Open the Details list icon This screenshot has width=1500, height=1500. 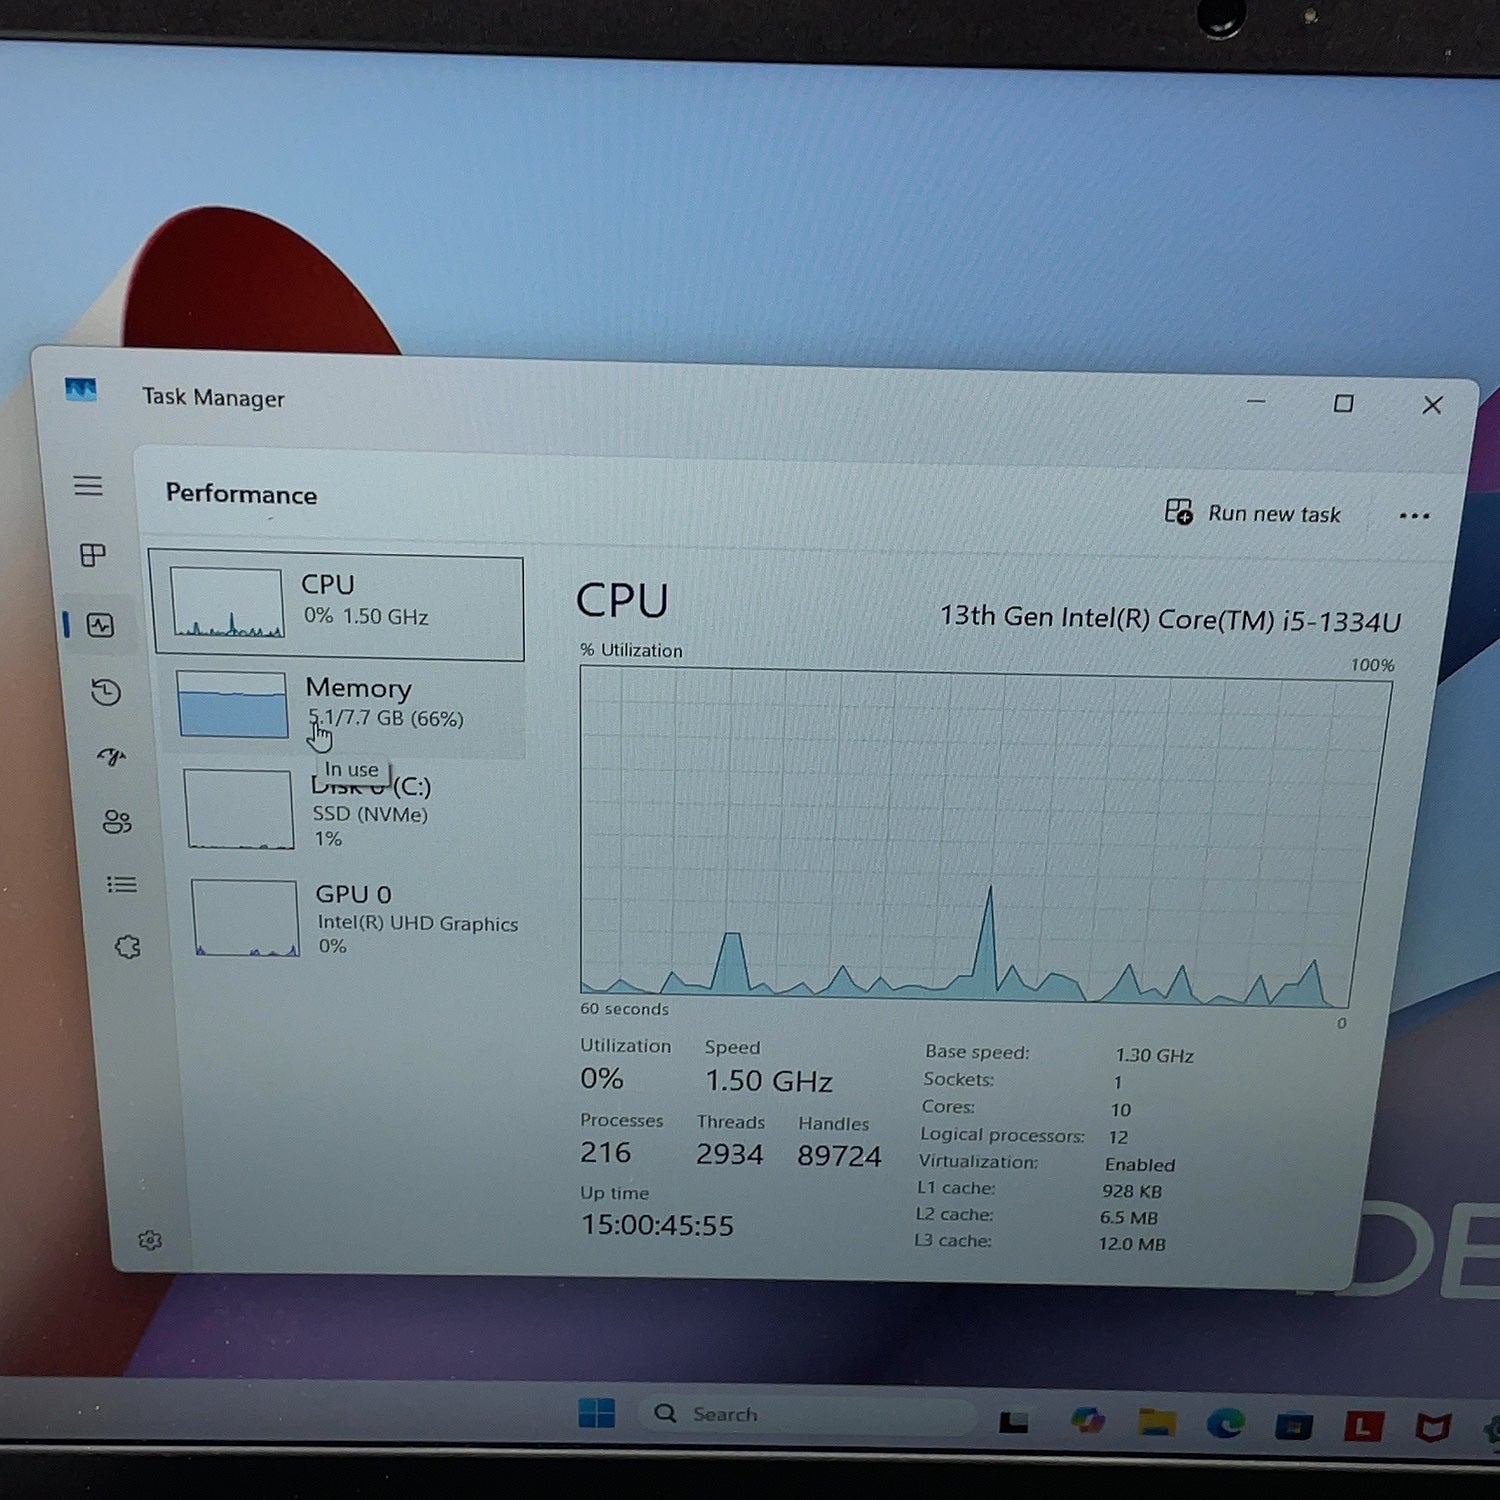pyautogui.click(x=122, y=885)
